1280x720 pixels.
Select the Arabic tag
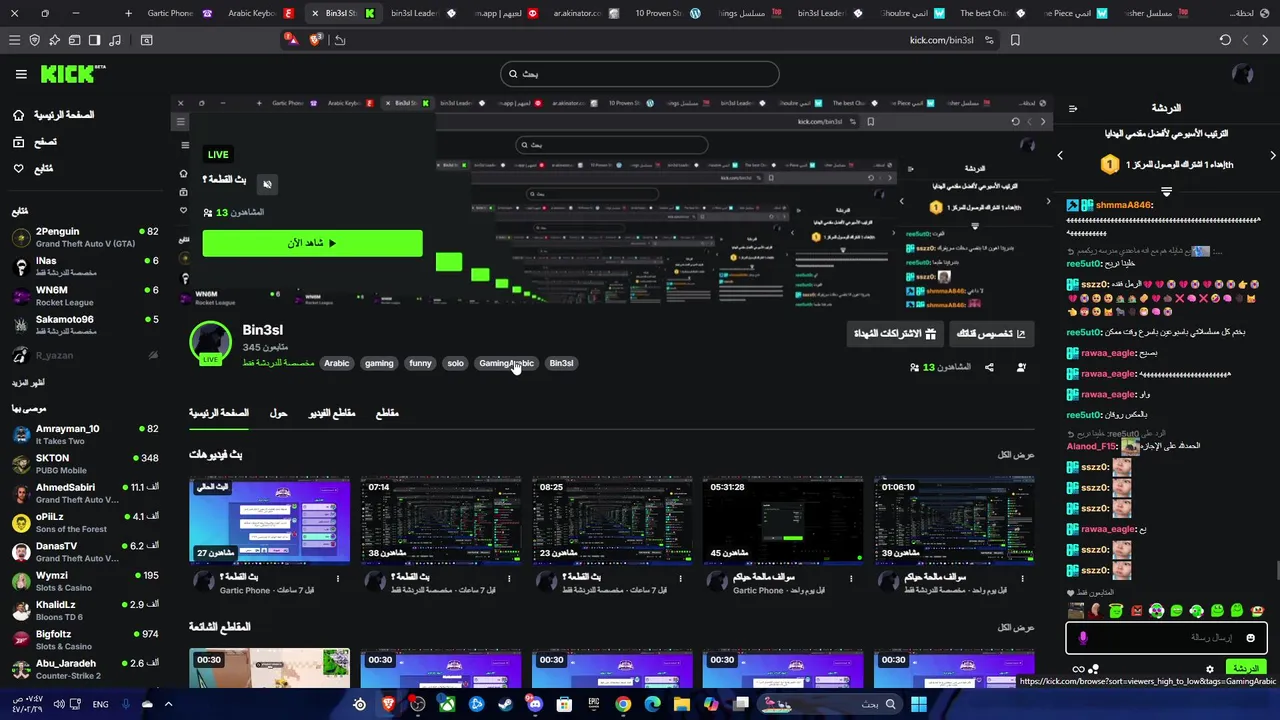tap(336, 363)
